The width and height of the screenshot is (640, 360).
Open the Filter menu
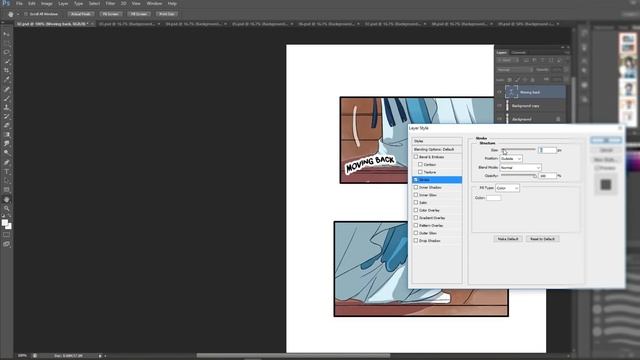coord(111,3)
